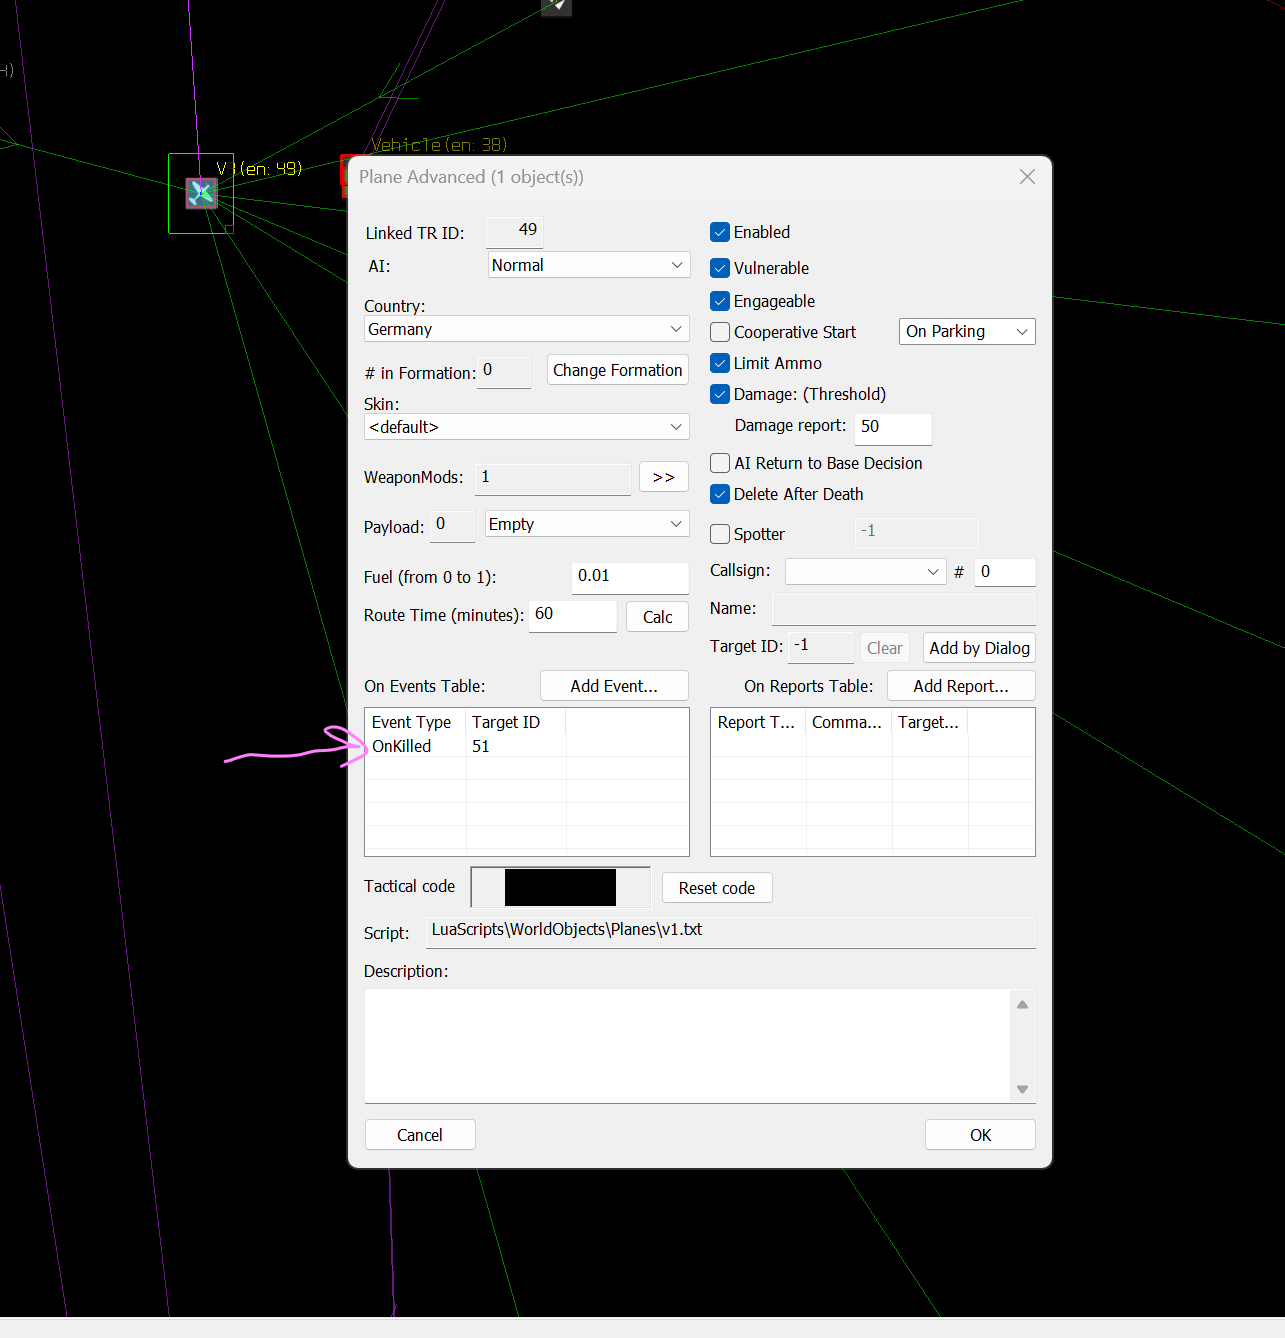Uncheck the Enabled checkbox
This screenshot has width=1285, height=1338.
[720, 232]
